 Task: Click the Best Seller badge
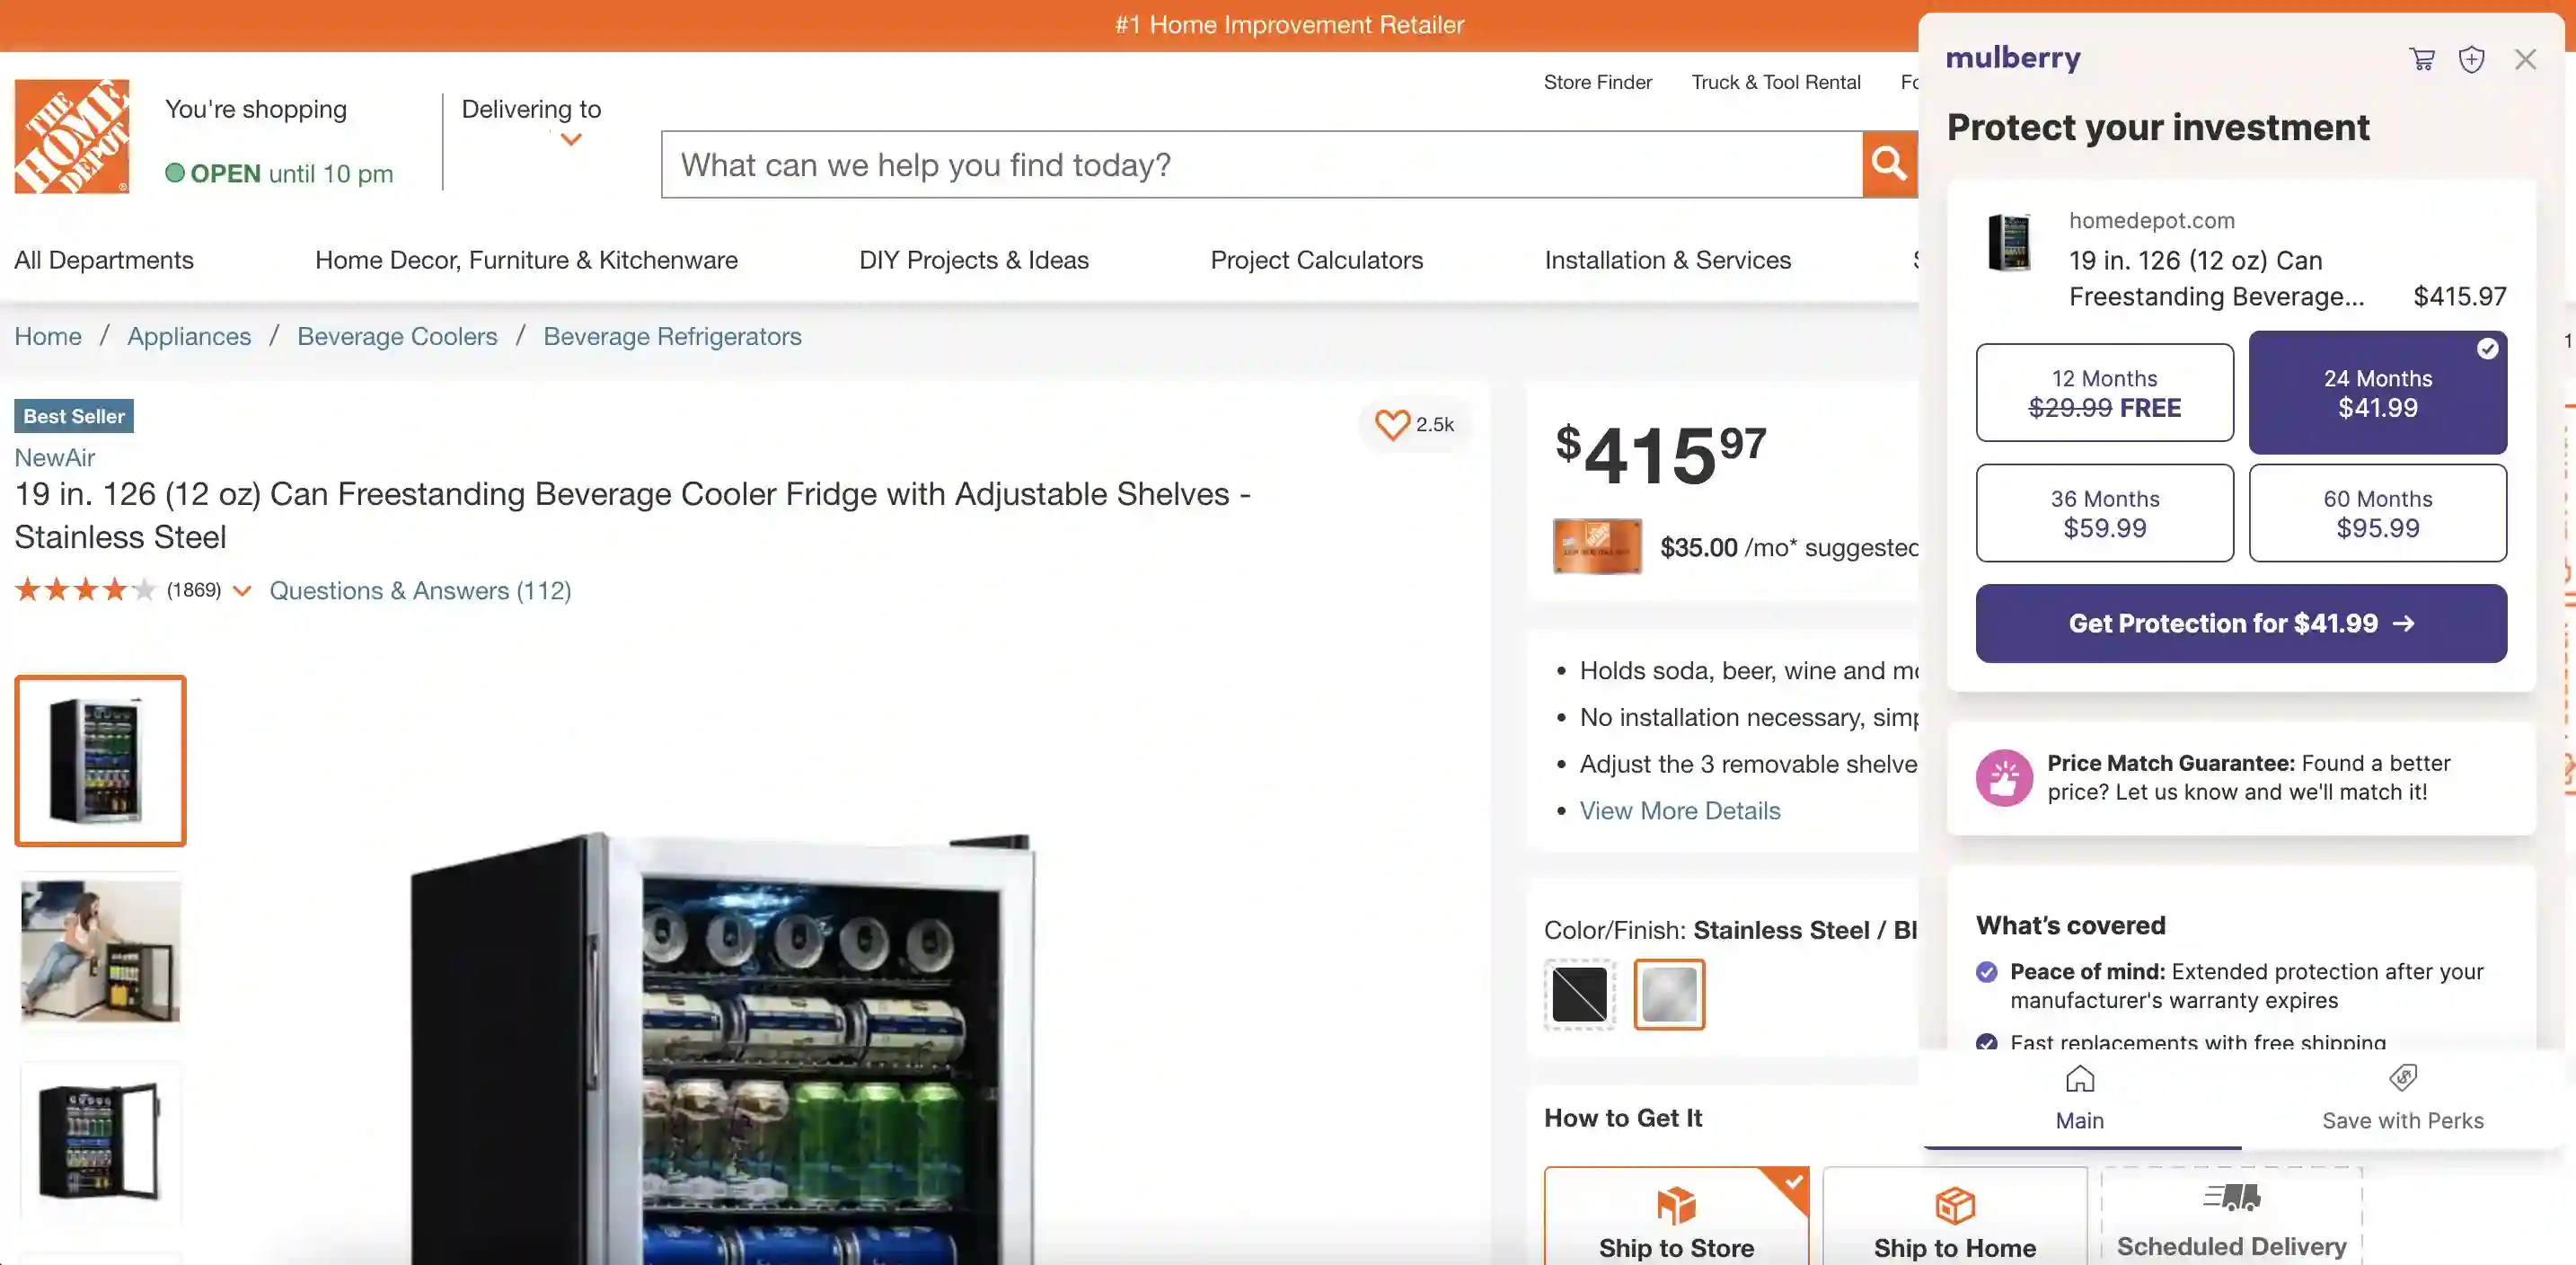point(74,416)
